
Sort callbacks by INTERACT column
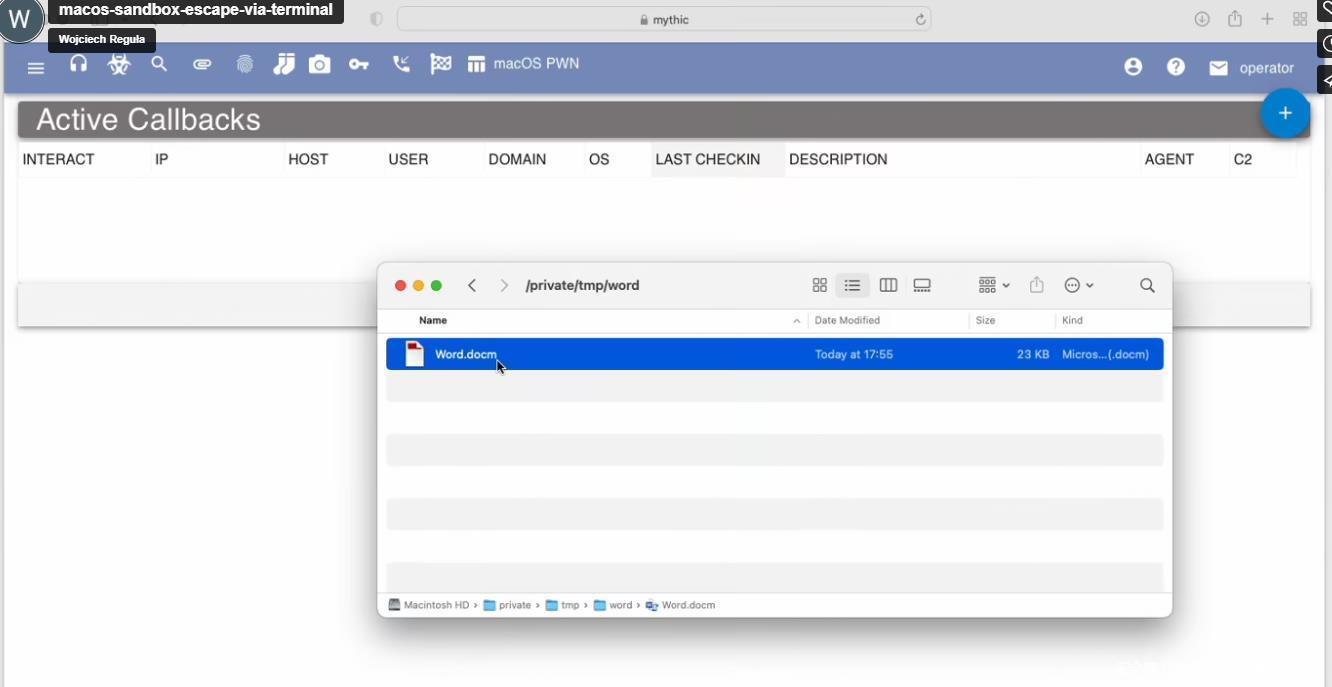pyautogui.click(x=58, y=159)
